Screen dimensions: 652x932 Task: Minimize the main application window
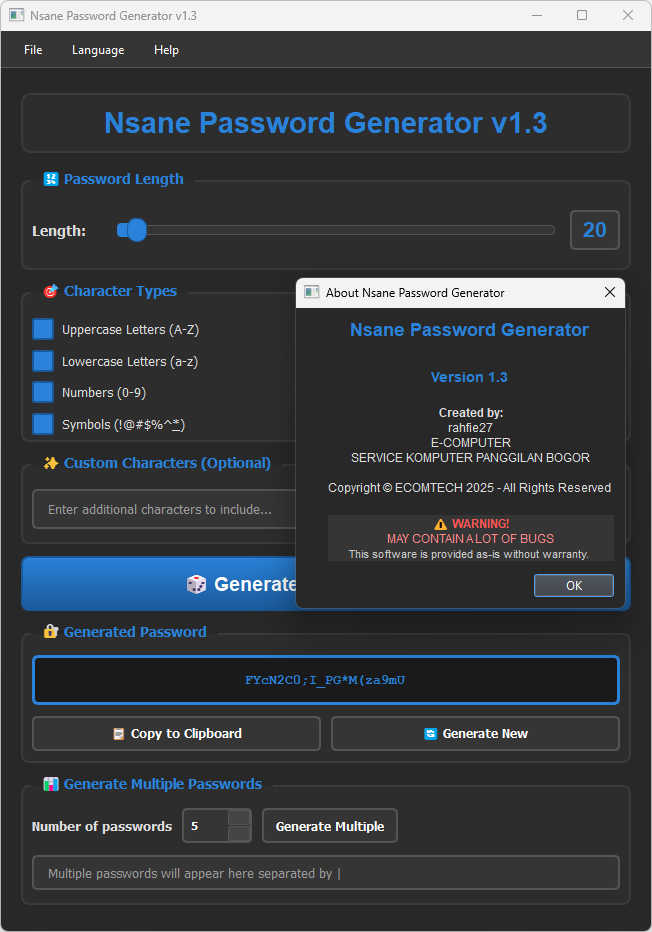click(x=537, y=15)
